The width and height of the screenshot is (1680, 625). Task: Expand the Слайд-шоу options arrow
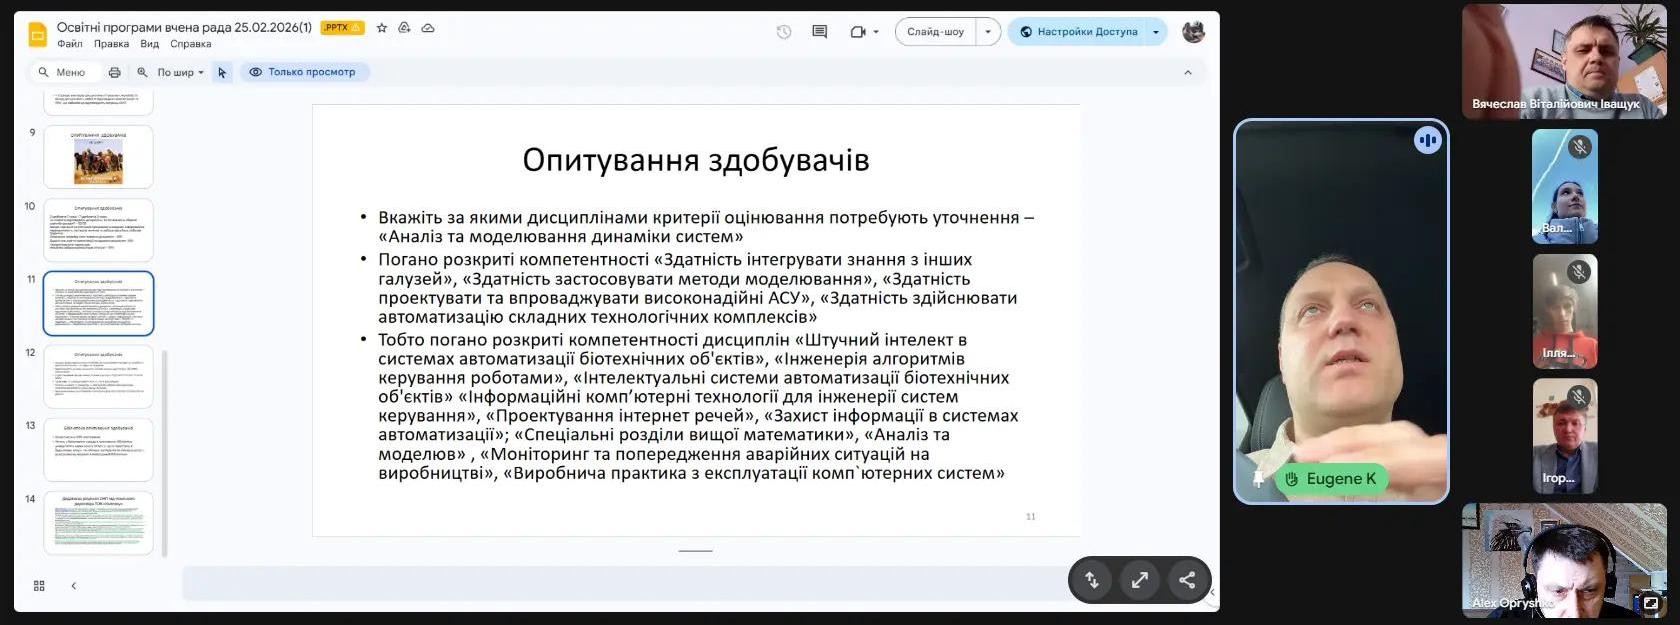click(x=988, y=32)
